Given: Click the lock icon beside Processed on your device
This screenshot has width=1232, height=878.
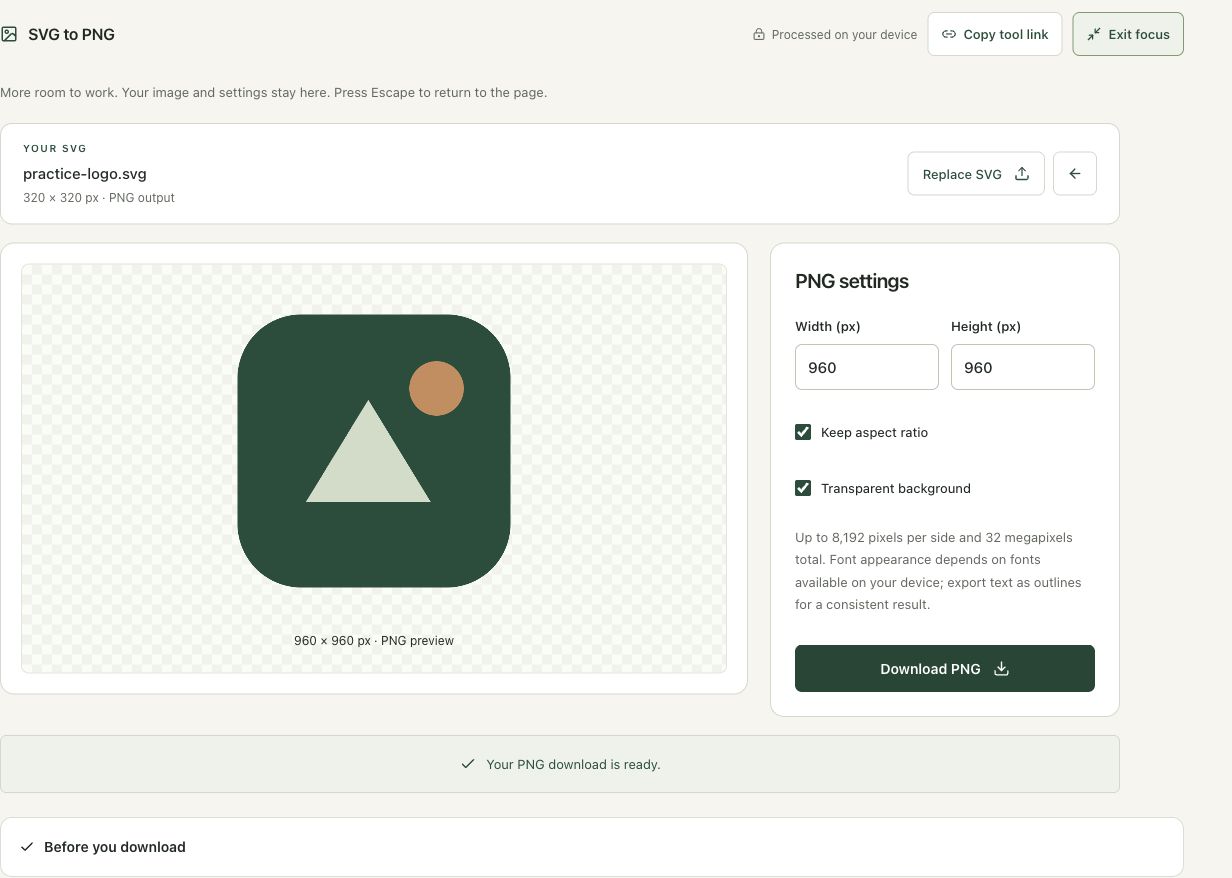Looking at the screenshot, I should click(x=759, y=34).
